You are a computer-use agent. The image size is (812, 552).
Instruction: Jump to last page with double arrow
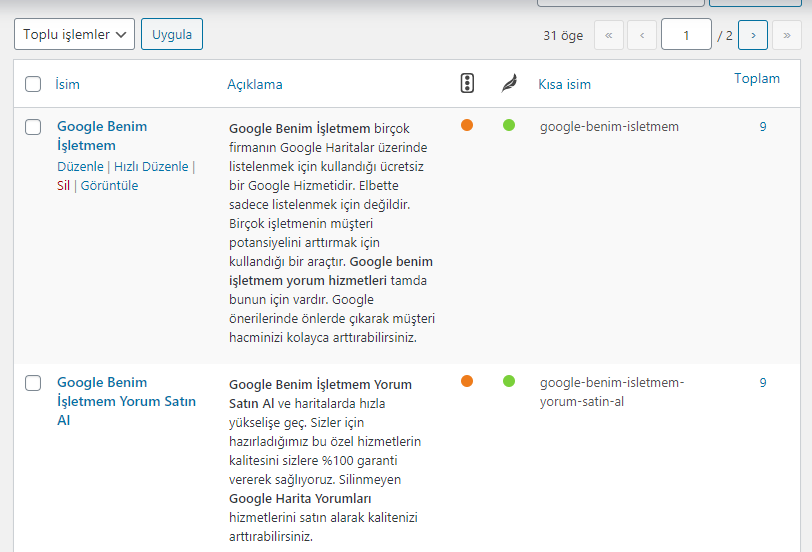click(x=787, y=35)
